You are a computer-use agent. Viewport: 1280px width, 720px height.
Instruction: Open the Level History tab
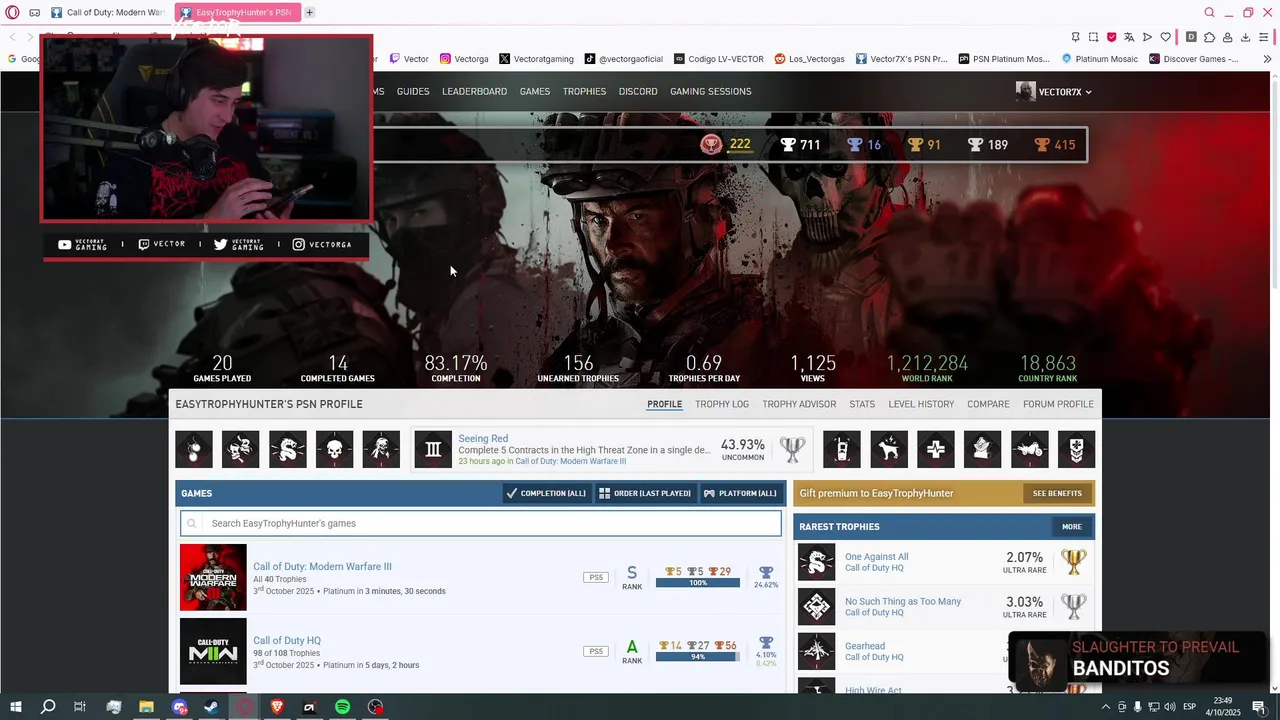tap(921, 404)
